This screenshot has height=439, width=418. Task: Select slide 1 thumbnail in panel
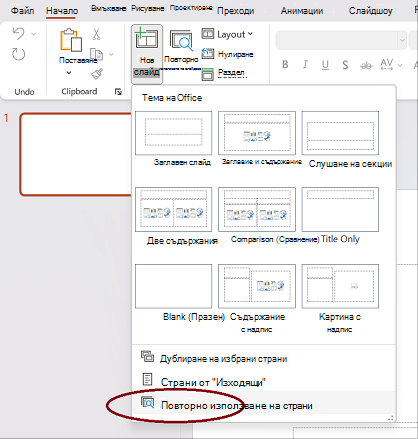pos(76,154)
